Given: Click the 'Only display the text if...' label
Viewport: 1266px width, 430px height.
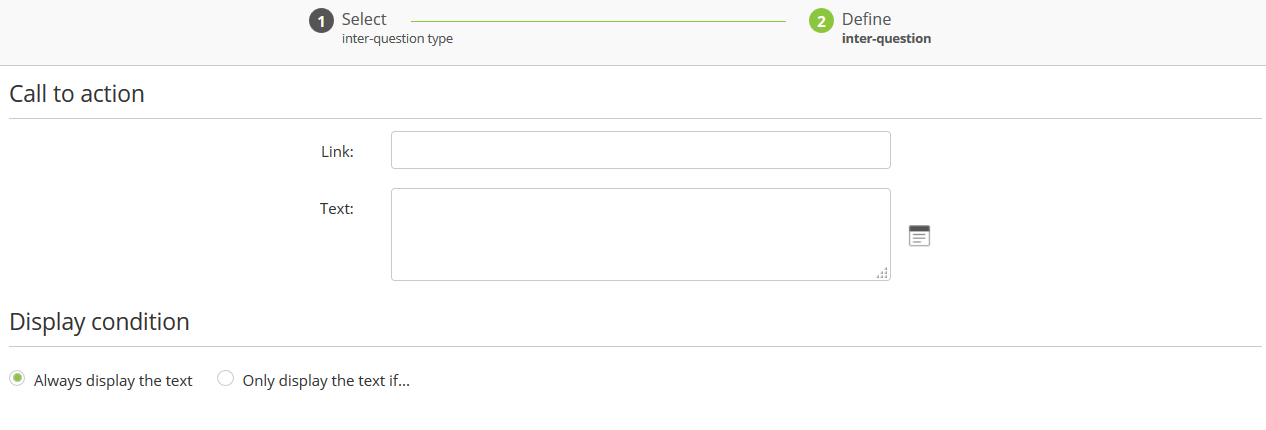Looking at the screenshot, I should pos(326,381).
